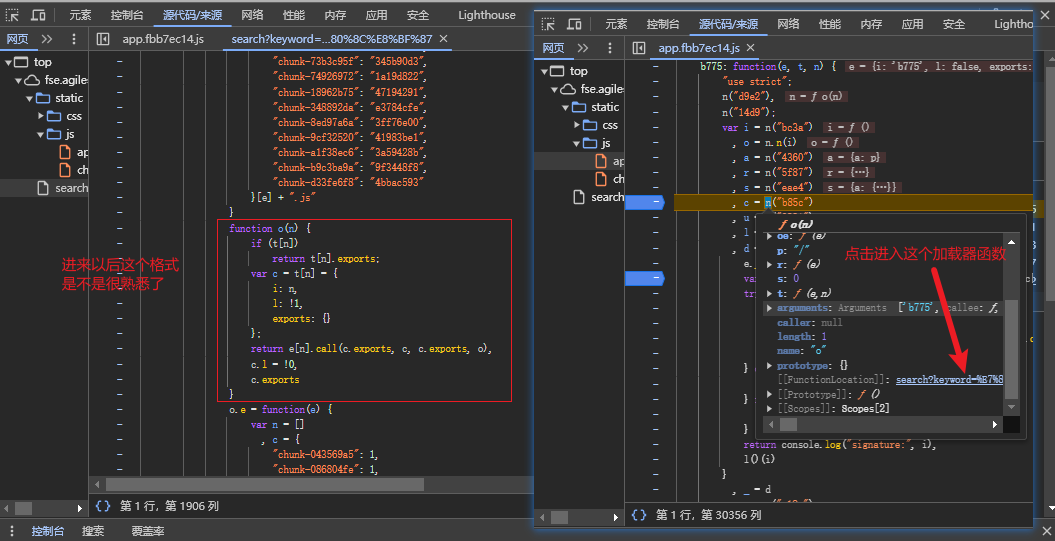Select 网页 navigator tab in right window
Image resolution: width=1055 pixels, height=541 pixels.
(x=553, y=48)
